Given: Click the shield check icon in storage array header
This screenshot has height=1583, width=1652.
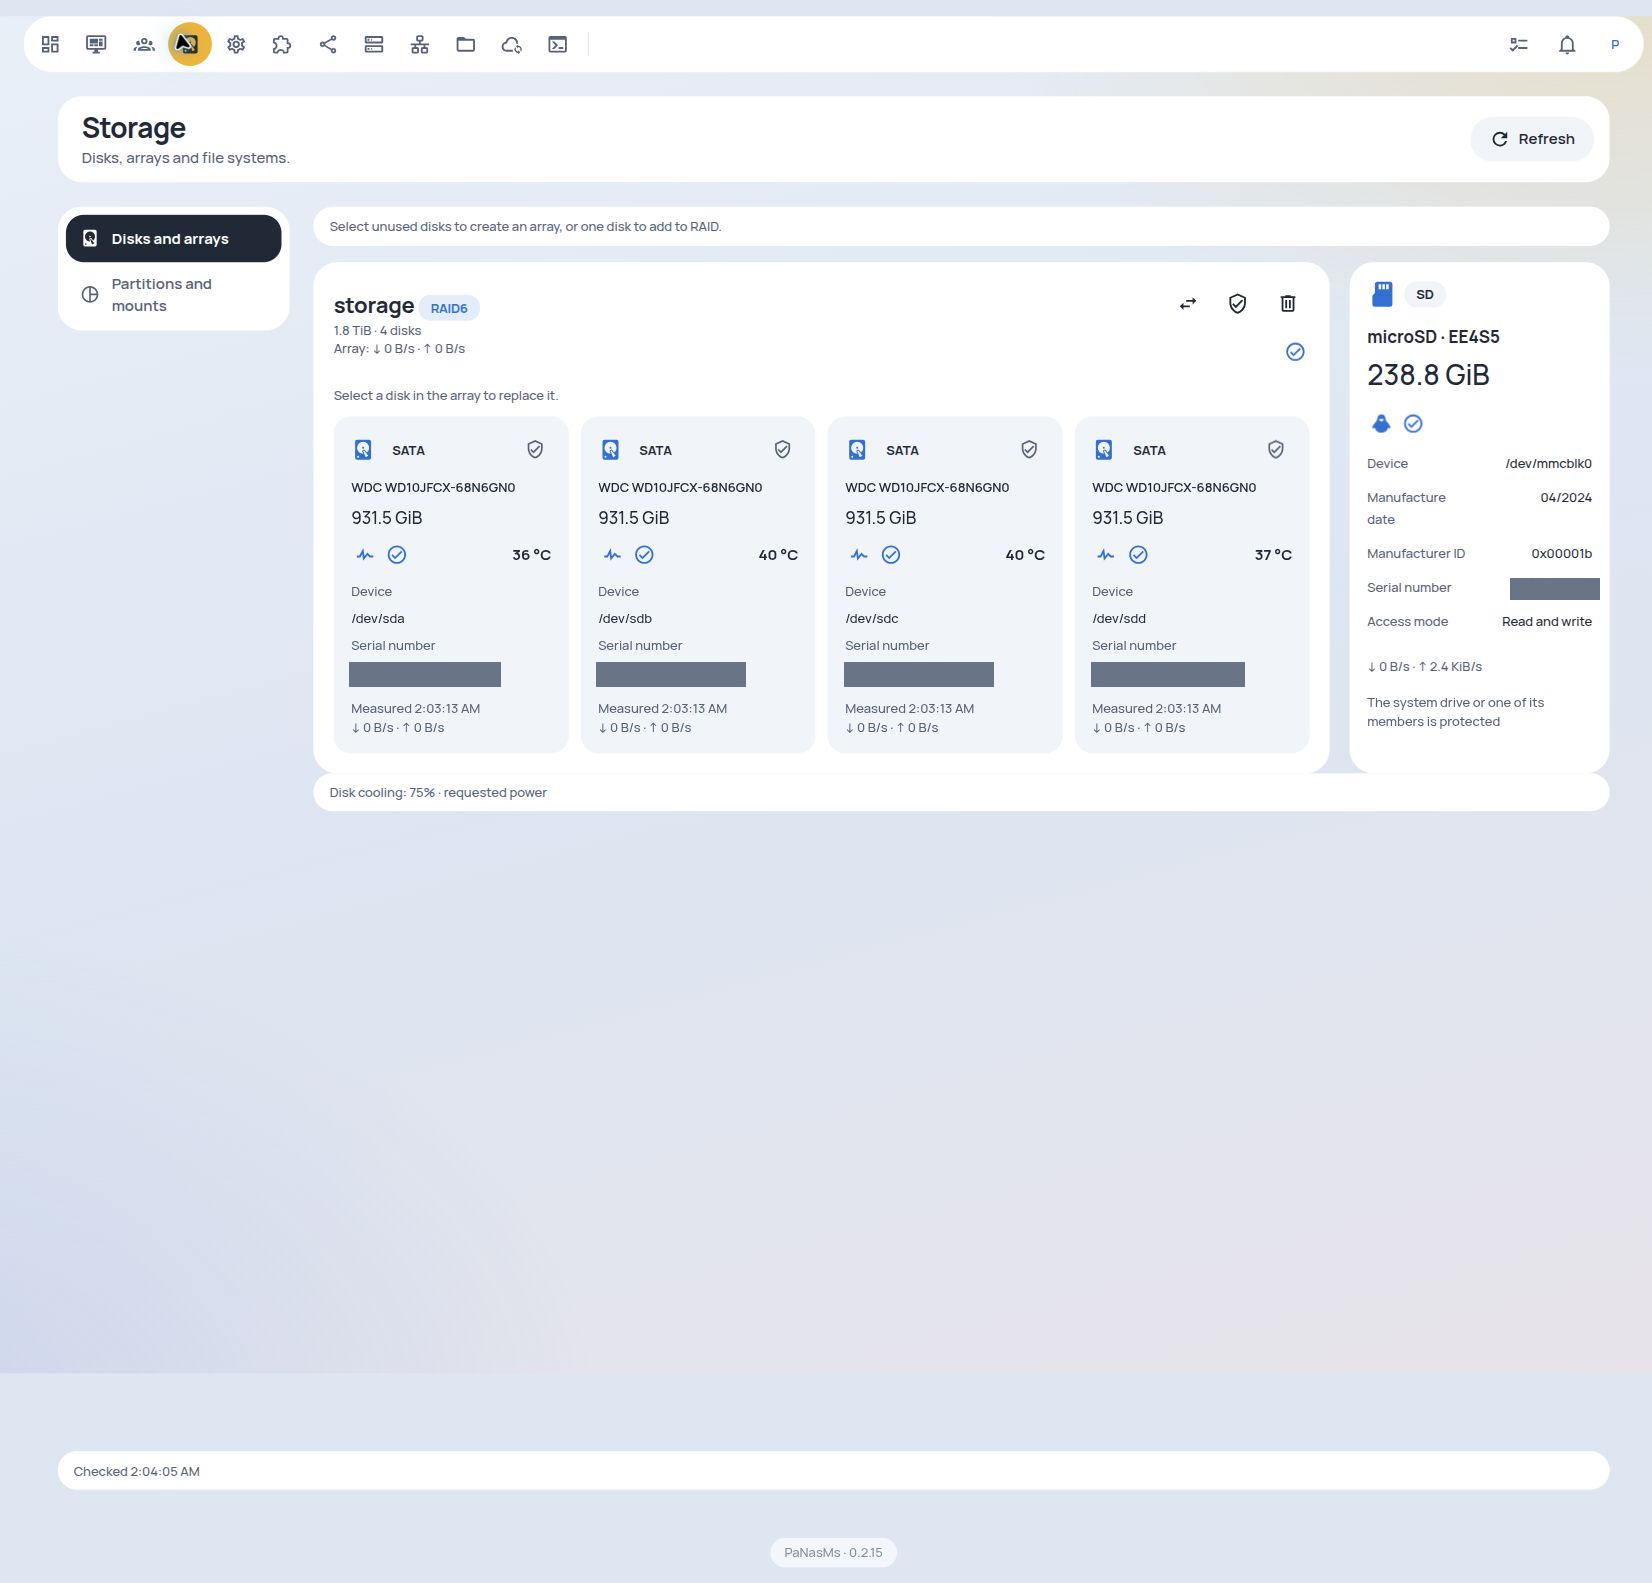Looking at the screenshot, I should (1238, 303).
